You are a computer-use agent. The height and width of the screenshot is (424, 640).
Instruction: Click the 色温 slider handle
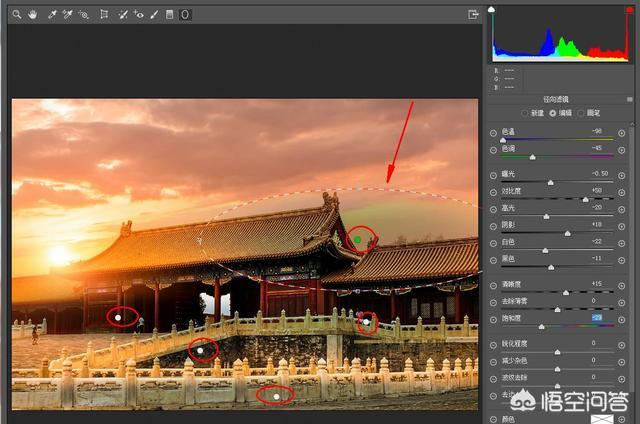[503, 140]
